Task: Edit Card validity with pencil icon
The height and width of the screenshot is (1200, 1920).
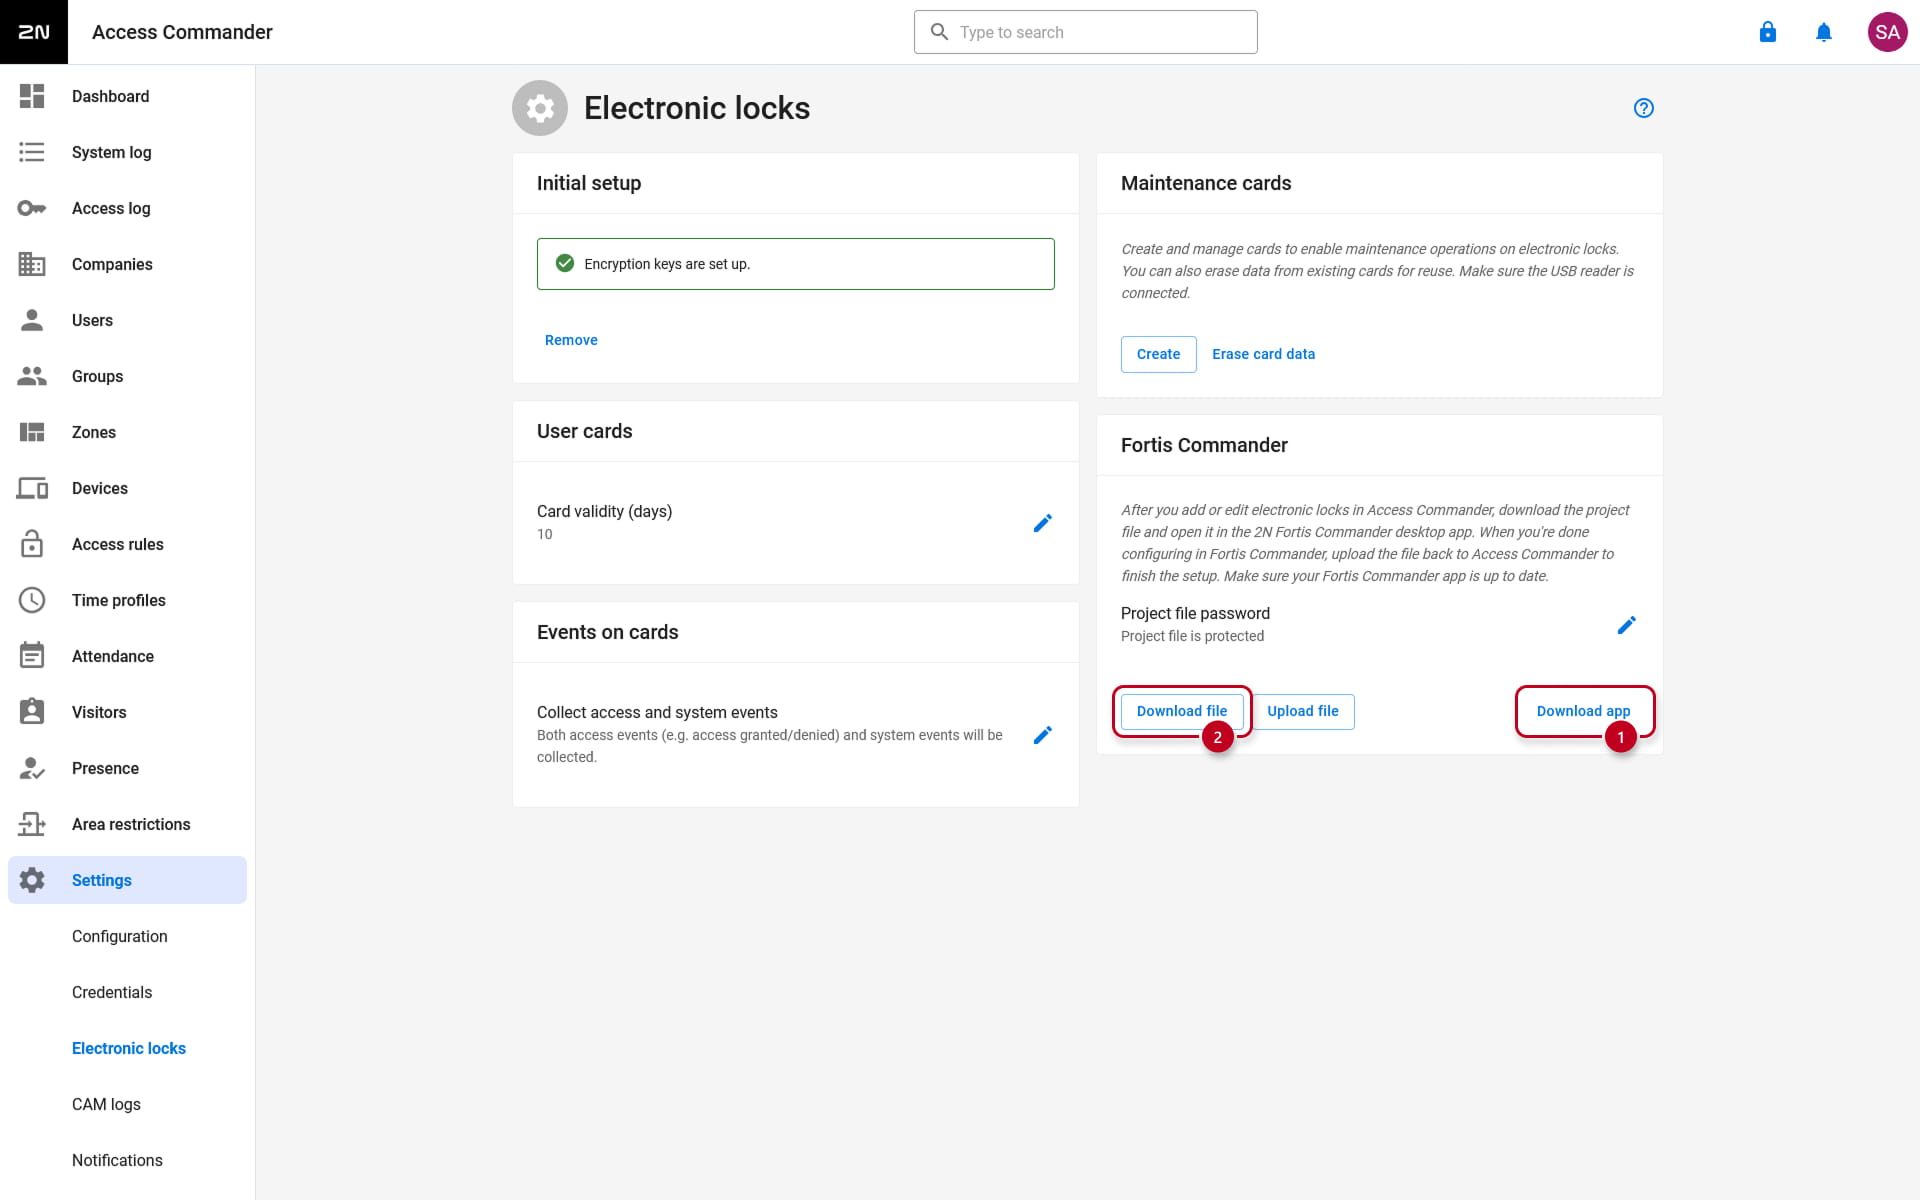Action: 1042,523
